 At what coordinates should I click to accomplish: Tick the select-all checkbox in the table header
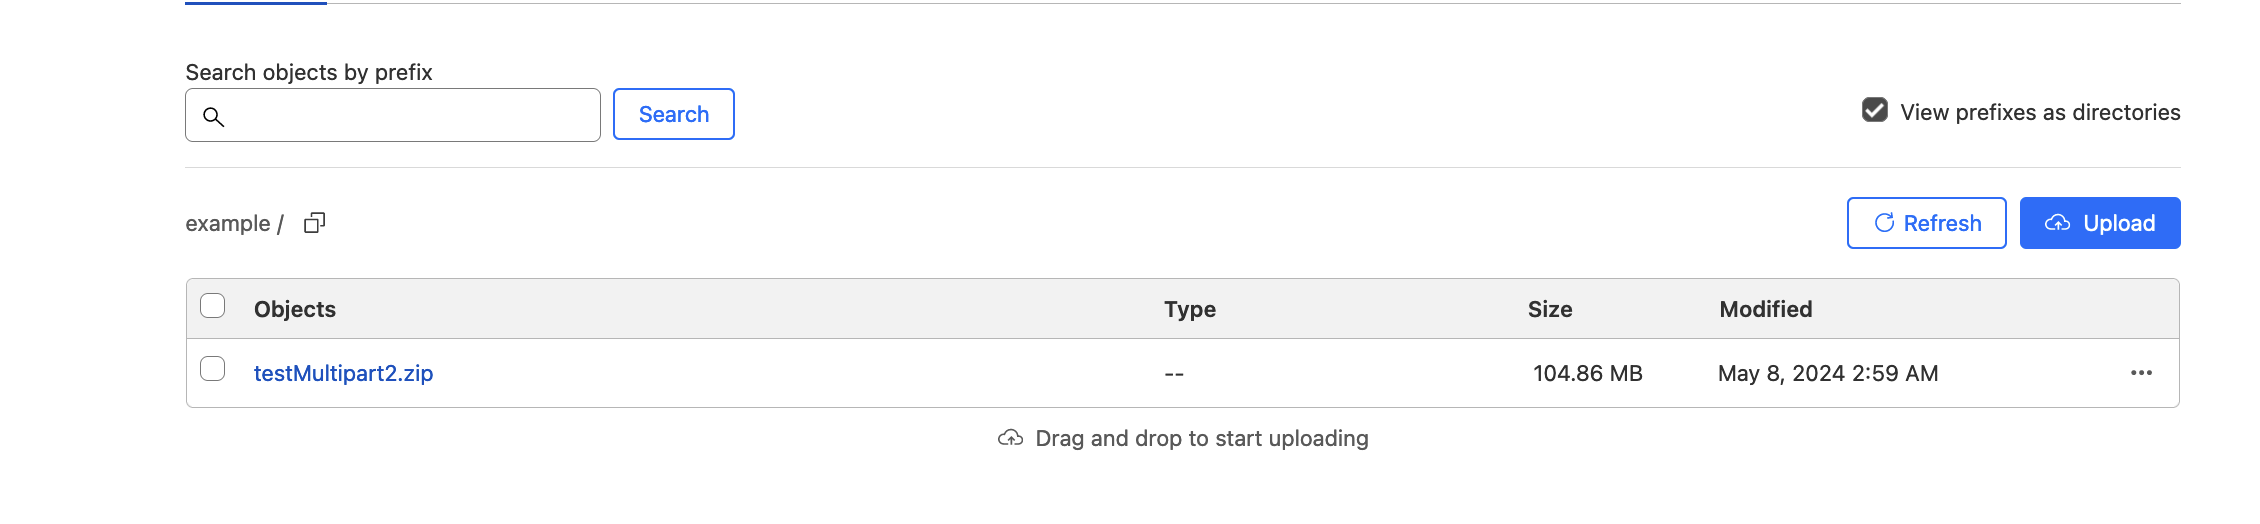tap(213, 306)
